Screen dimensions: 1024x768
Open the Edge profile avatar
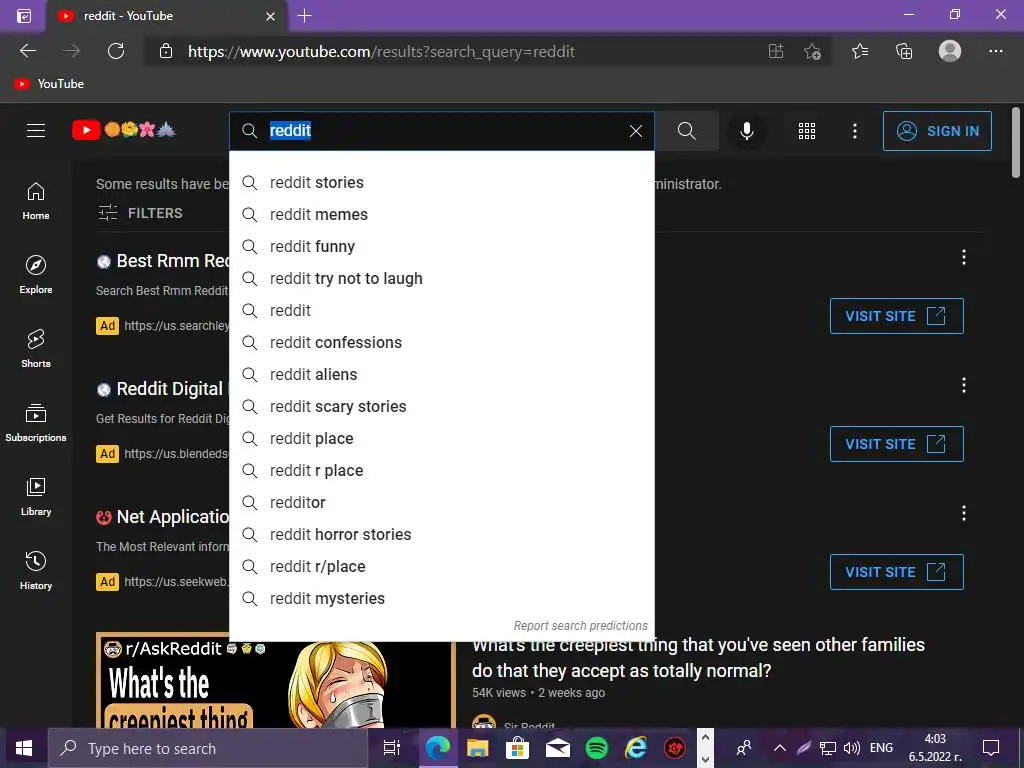[950, 51]
